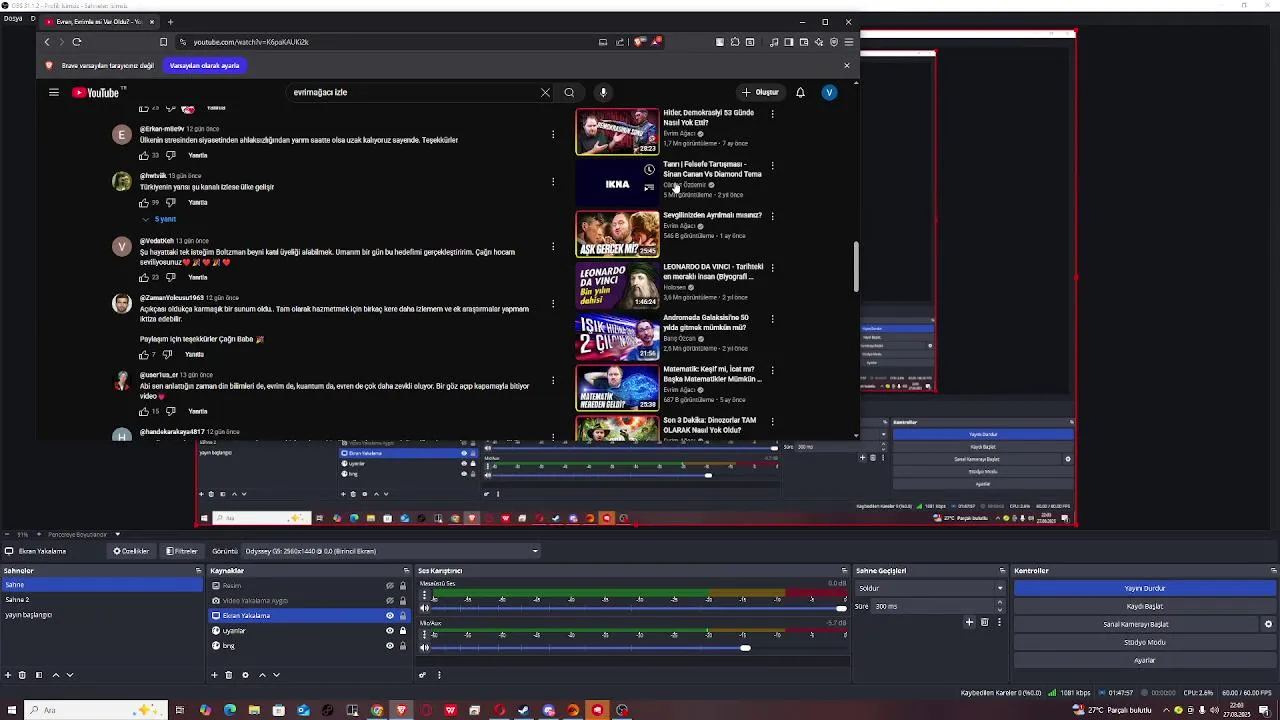Open scene filters icon in Sahneler toolbar
This screenshot has height=720, width=1280.
(39, 675)
